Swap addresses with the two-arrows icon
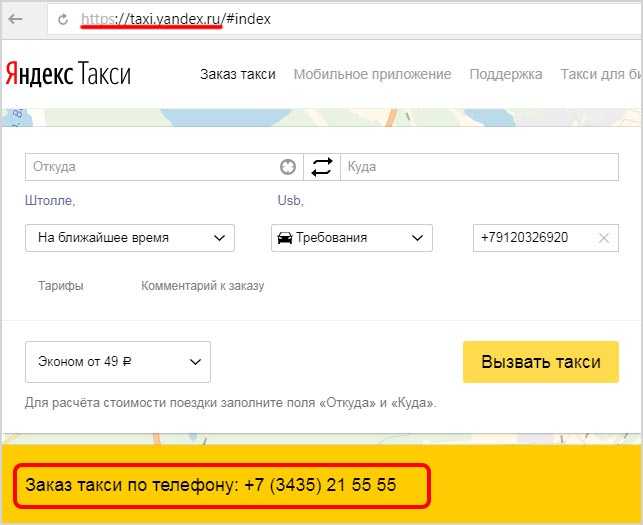This screenshot has height=525, width=643. coord(322,167)
